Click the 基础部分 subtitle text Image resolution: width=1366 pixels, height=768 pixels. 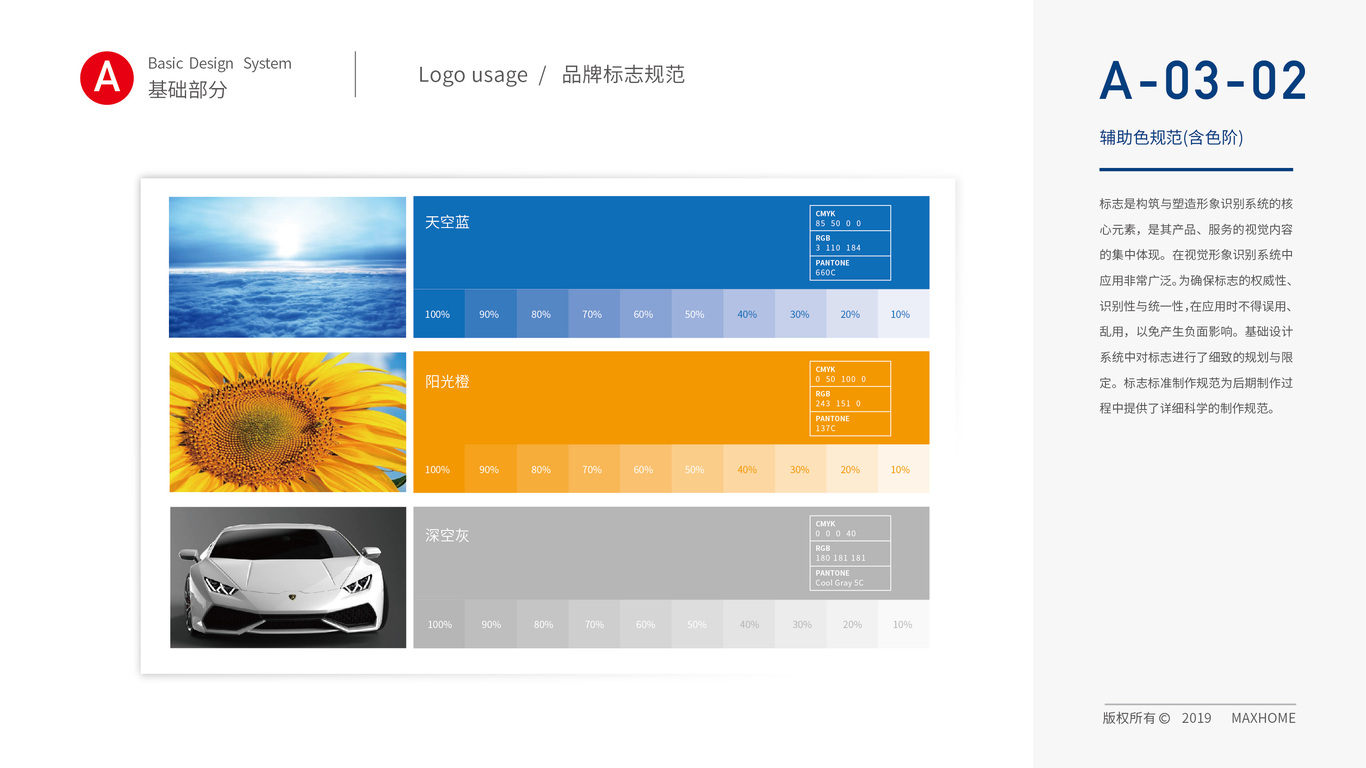coord(188,90)
